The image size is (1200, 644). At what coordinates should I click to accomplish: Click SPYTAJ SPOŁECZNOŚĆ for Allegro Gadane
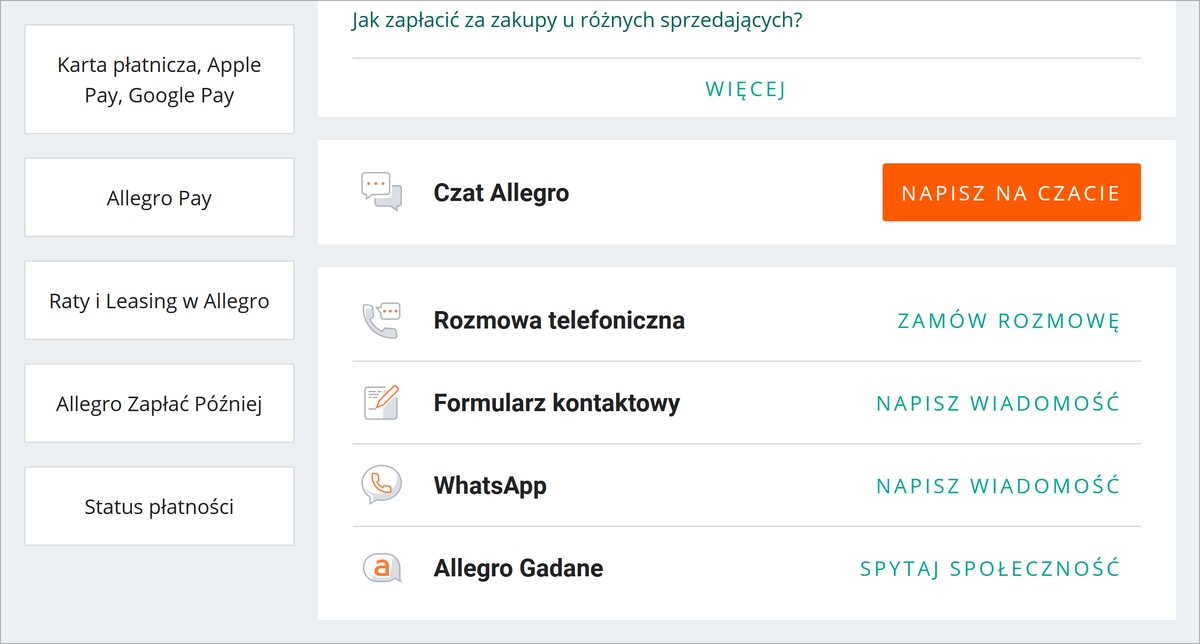click(x=990, y=569)
